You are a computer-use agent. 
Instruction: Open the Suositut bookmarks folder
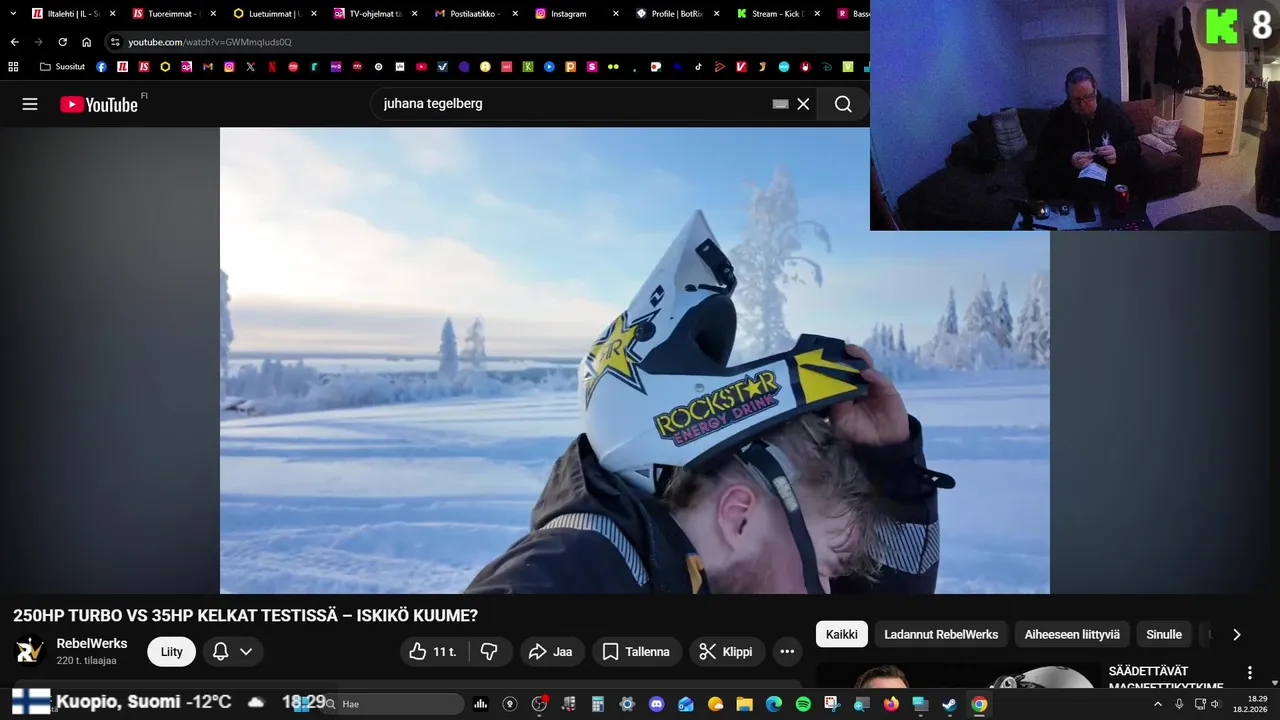click(x=62, y=67)
